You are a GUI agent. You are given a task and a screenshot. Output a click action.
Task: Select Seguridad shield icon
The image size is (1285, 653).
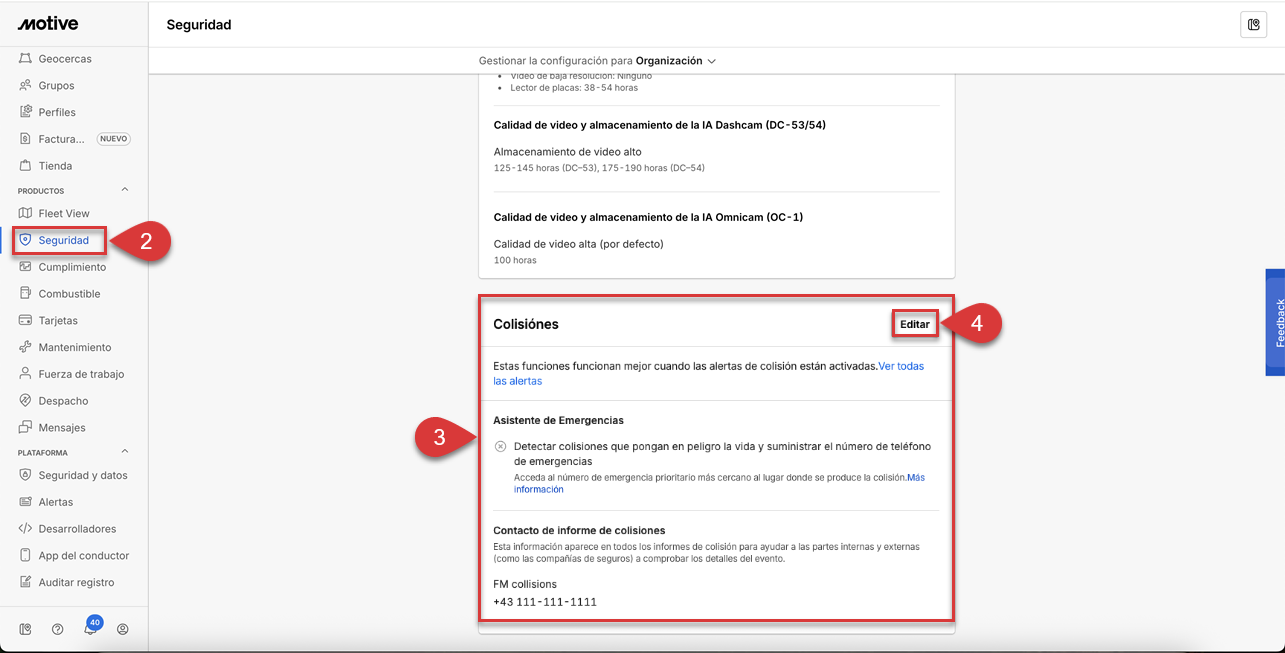coord(26,240)
